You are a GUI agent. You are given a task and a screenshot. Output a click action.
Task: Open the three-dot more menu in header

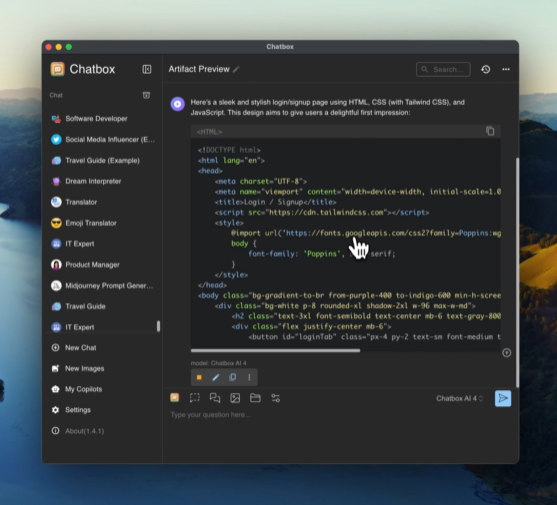[x=506, y=69]
